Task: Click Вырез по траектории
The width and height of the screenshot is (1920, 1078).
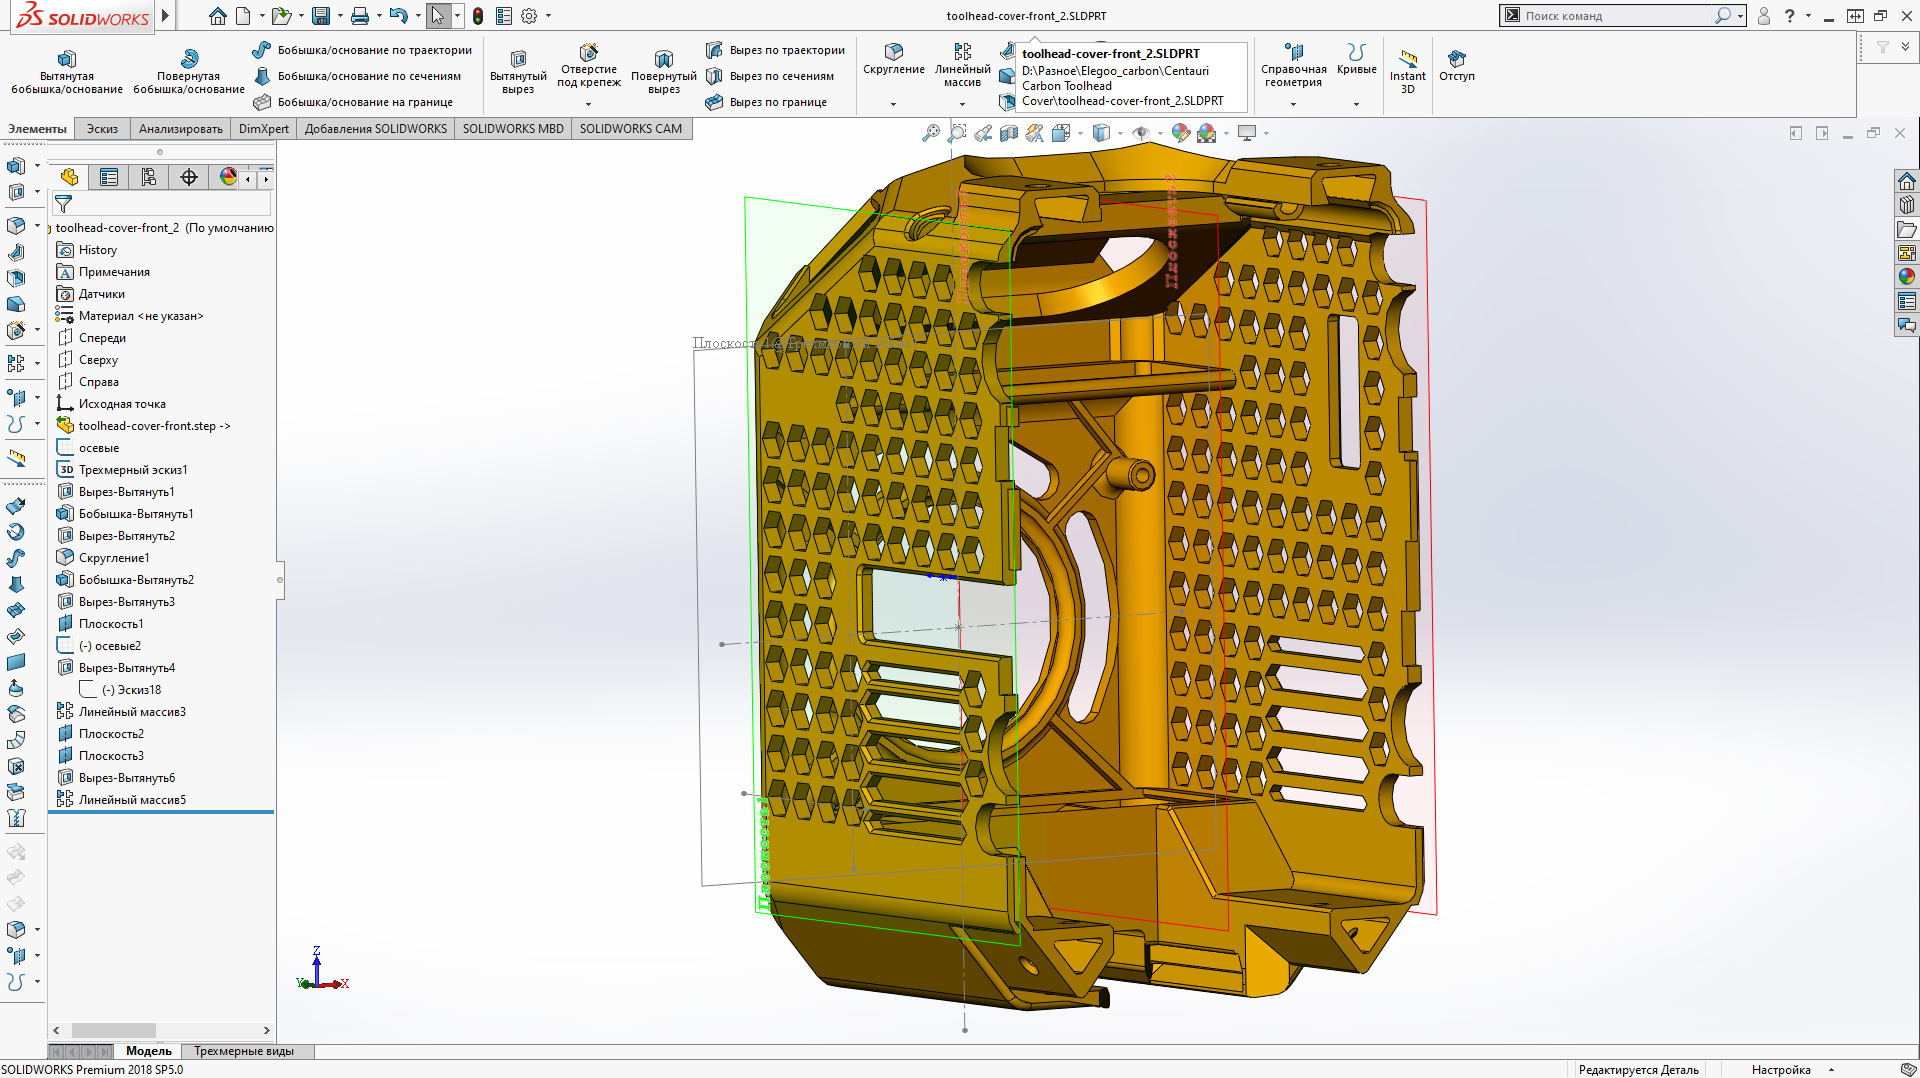Action: pyautogui.click(x=775, y=50)
